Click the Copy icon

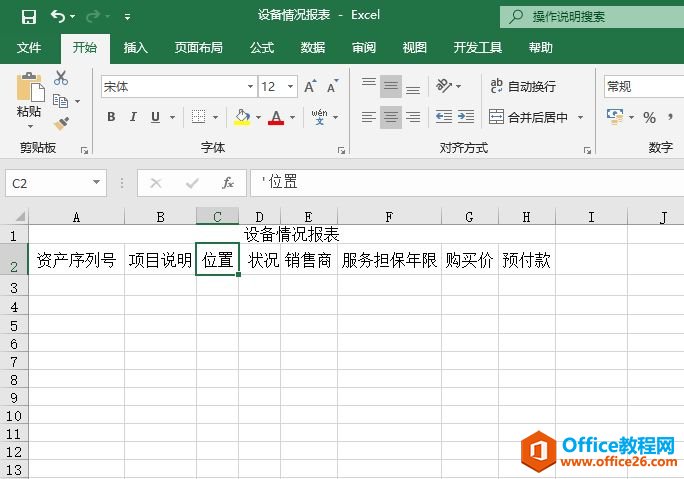(x=60, y=101)
